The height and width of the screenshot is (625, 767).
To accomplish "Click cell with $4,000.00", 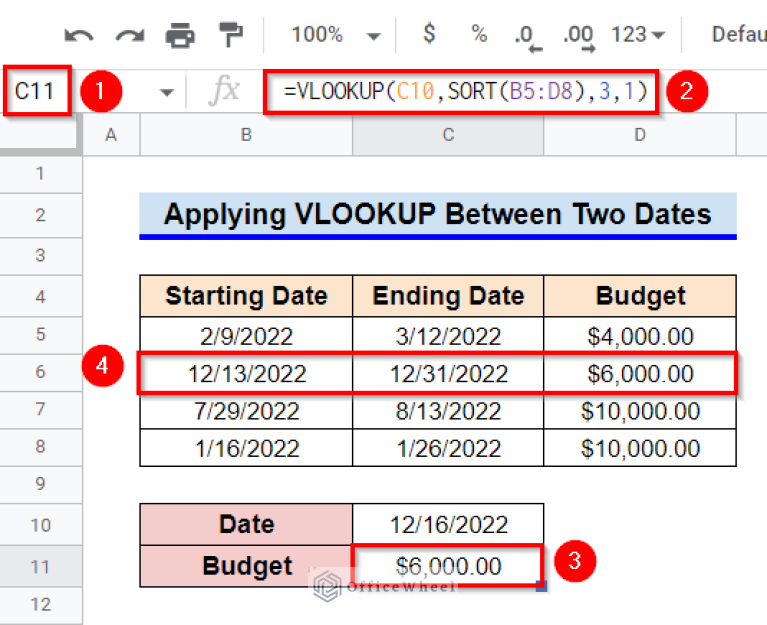I will click(640, 336).
